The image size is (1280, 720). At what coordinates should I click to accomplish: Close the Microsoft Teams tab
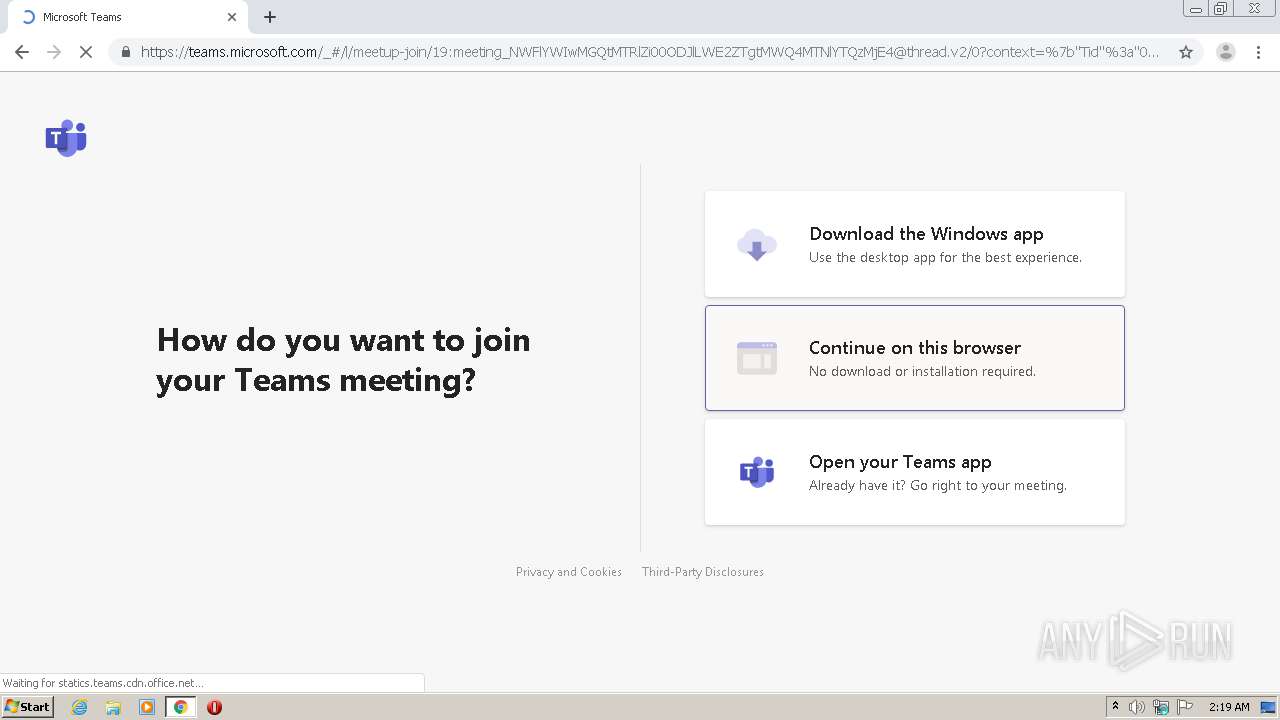click(x=232, y=17)
